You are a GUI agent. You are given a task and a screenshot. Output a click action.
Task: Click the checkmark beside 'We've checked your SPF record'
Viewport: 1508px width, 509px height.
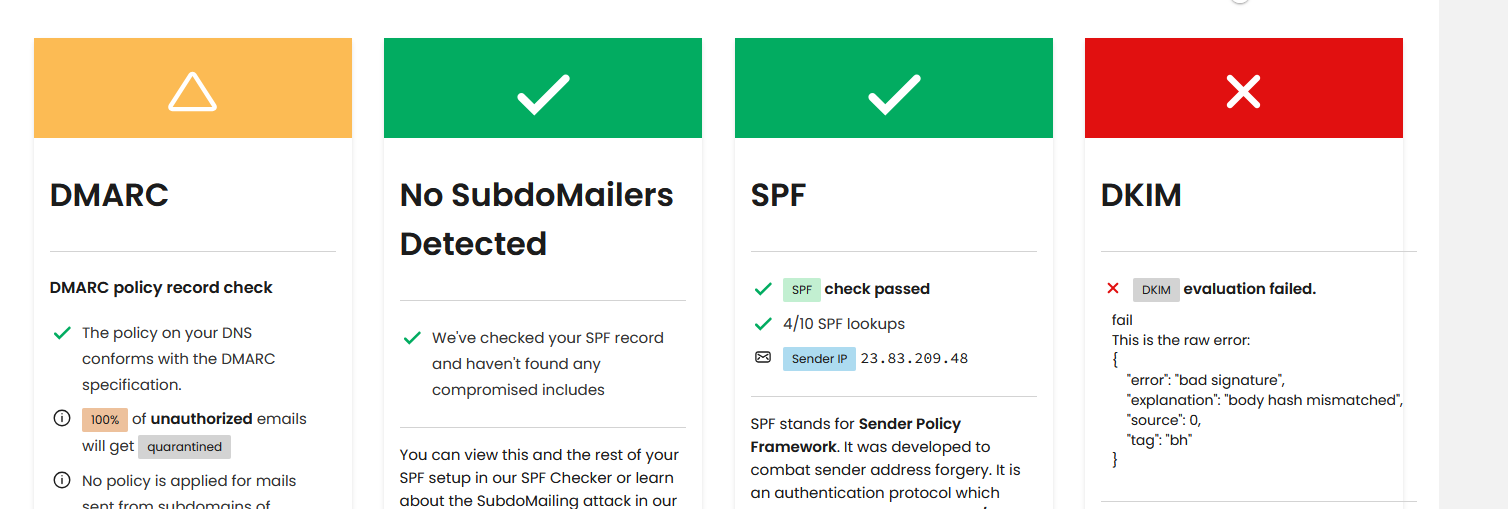[412, 338]
